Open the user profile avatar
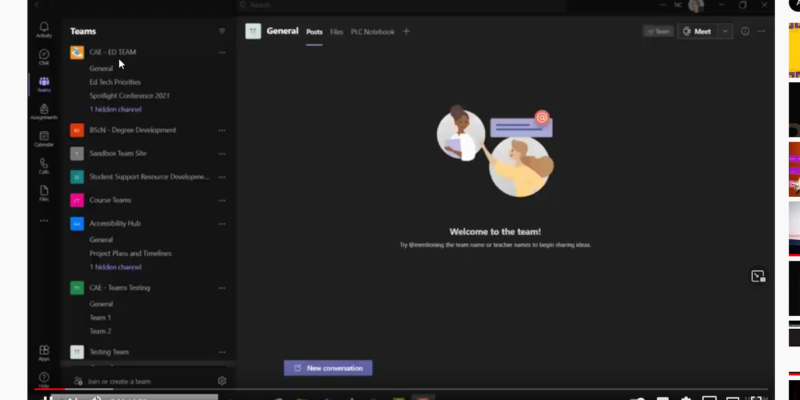This screenshot has width=800, height=400. pos(696,6)
